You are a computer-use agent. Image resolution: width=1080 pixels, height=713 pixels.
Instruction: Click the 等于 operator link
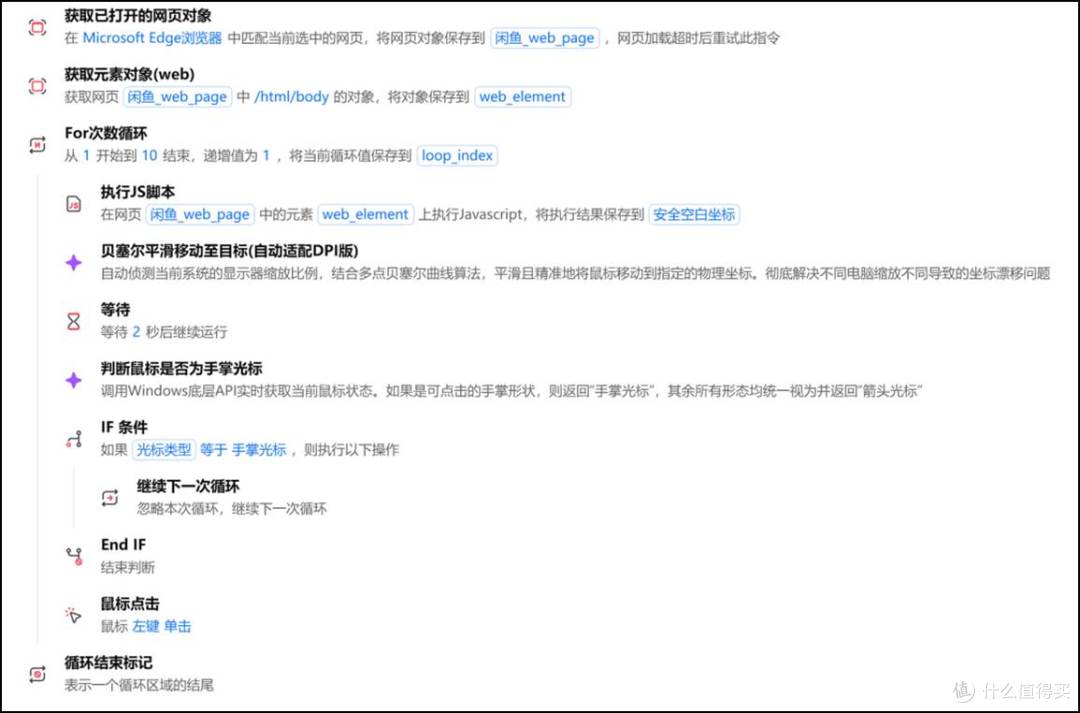(x=214, y=450)
